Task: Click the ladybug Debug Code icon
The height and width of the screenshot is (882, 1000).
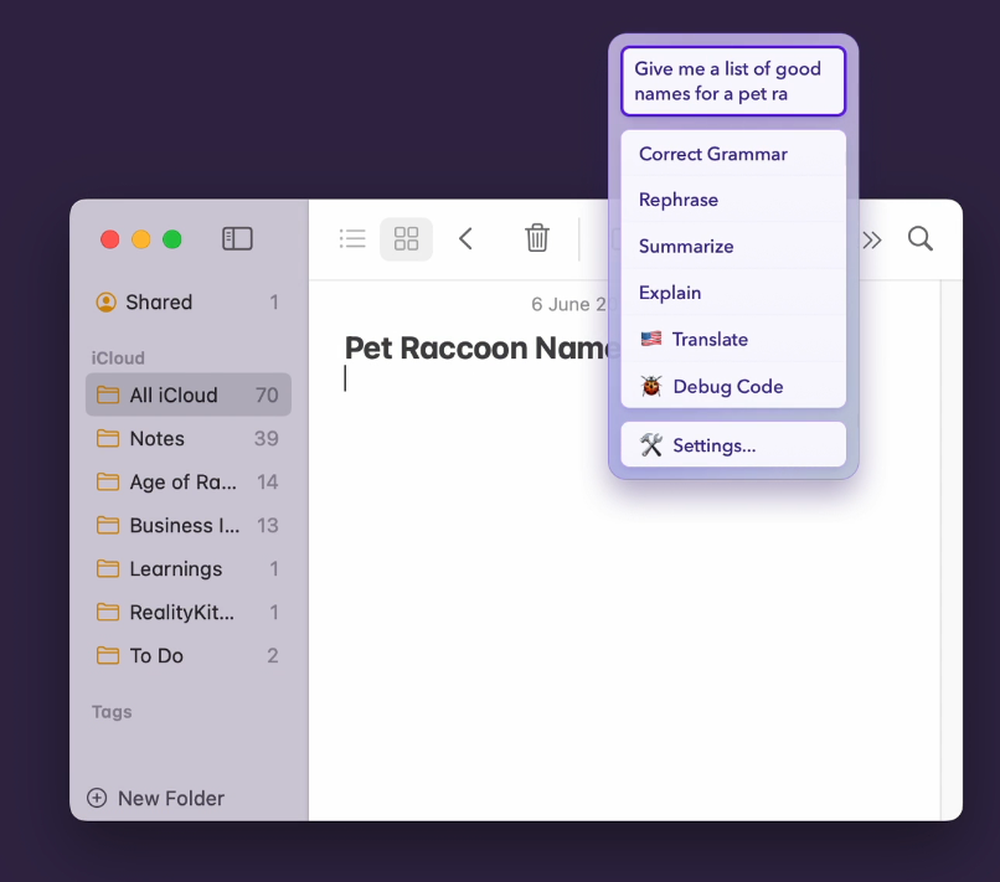Action: pos(651,386)
